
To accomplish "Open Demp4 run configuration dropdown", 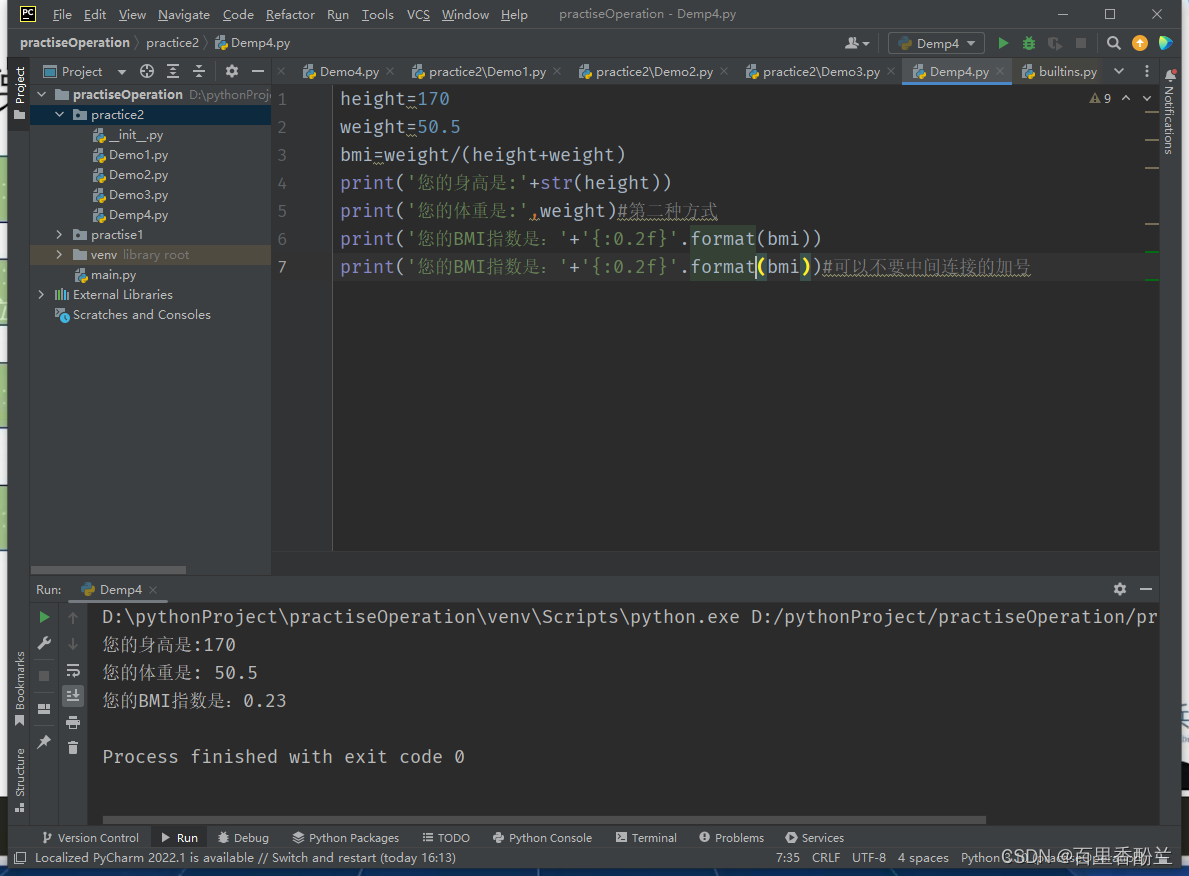I will pos(936,43).
